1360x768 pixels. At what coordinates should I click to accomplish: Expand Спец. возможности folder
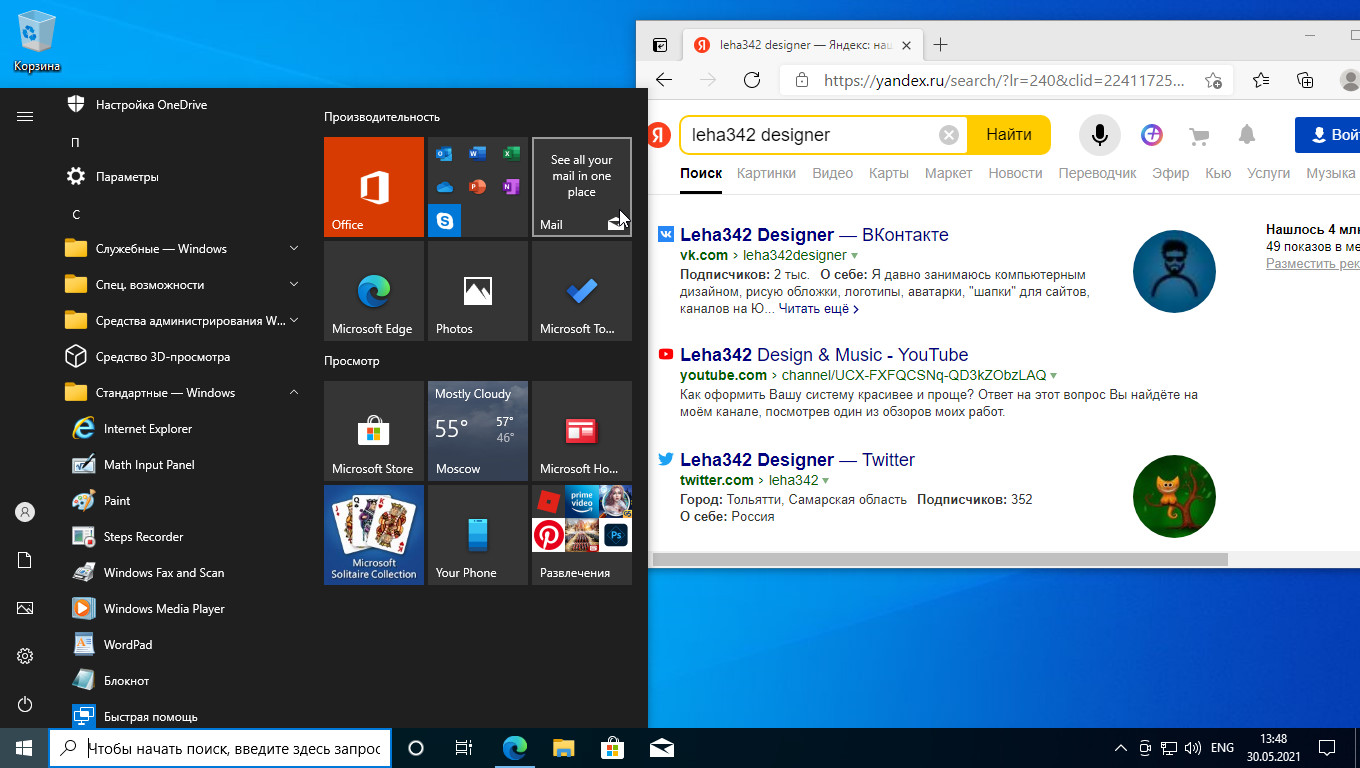pyautogui.click(x=184, y=285)
